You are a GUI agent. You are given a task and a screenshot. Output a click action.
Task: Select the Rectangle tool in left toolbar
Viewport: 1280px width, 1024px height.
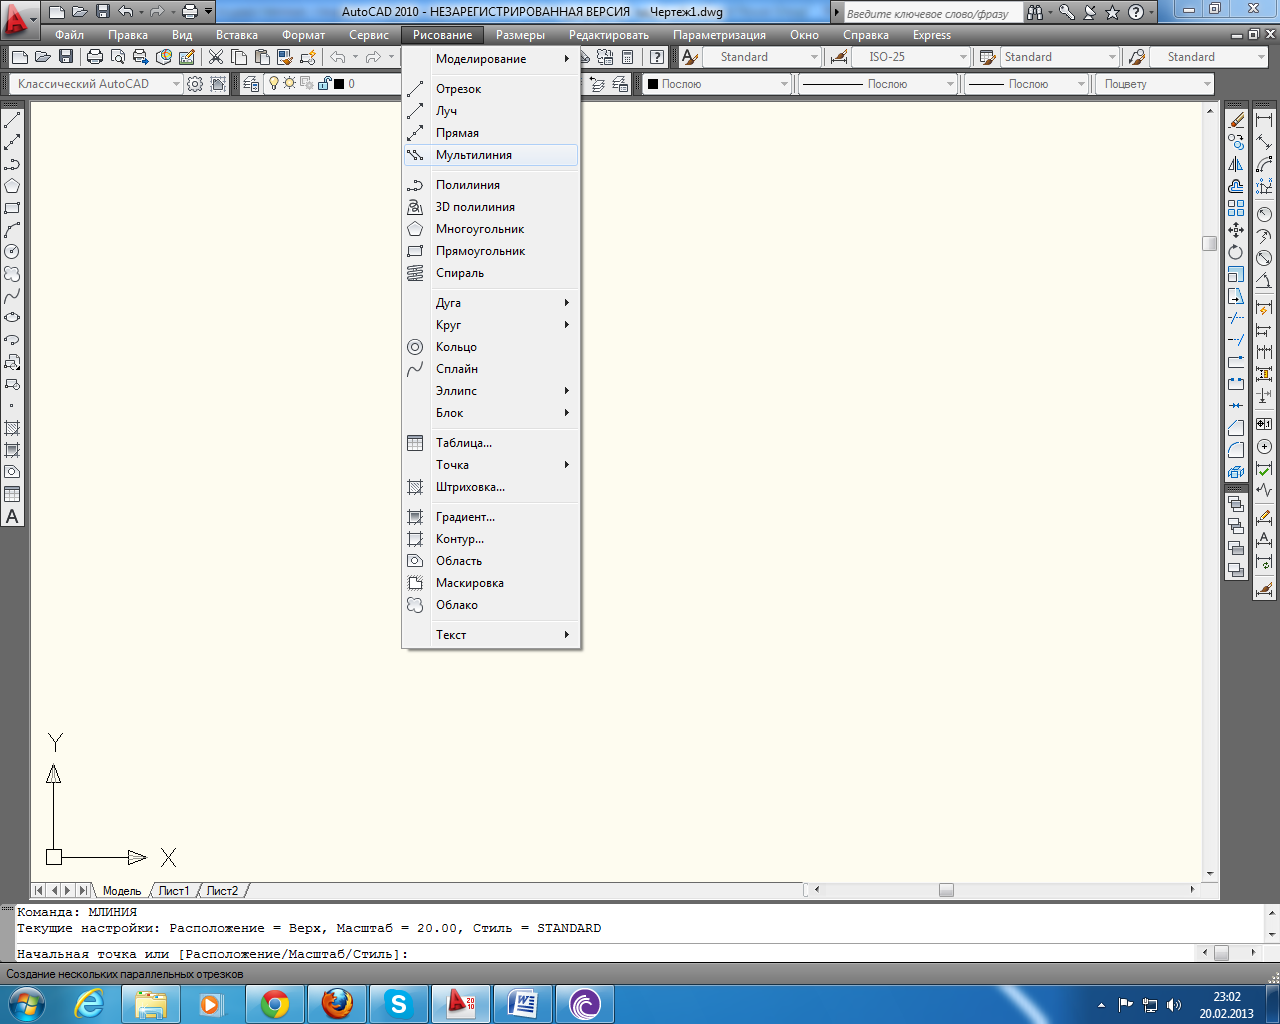(x=12, y=208)
